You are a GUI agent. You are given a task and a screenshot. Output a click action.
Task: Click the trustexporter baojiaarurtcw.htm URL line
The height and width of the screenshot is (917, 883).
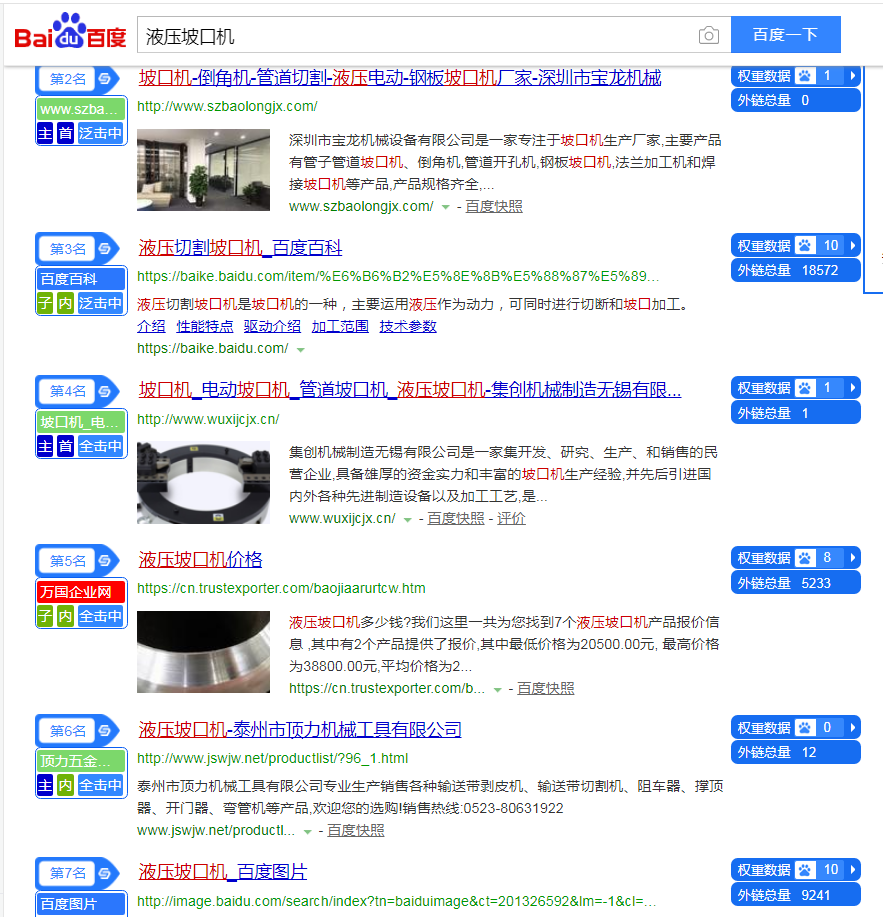point(281,588)
